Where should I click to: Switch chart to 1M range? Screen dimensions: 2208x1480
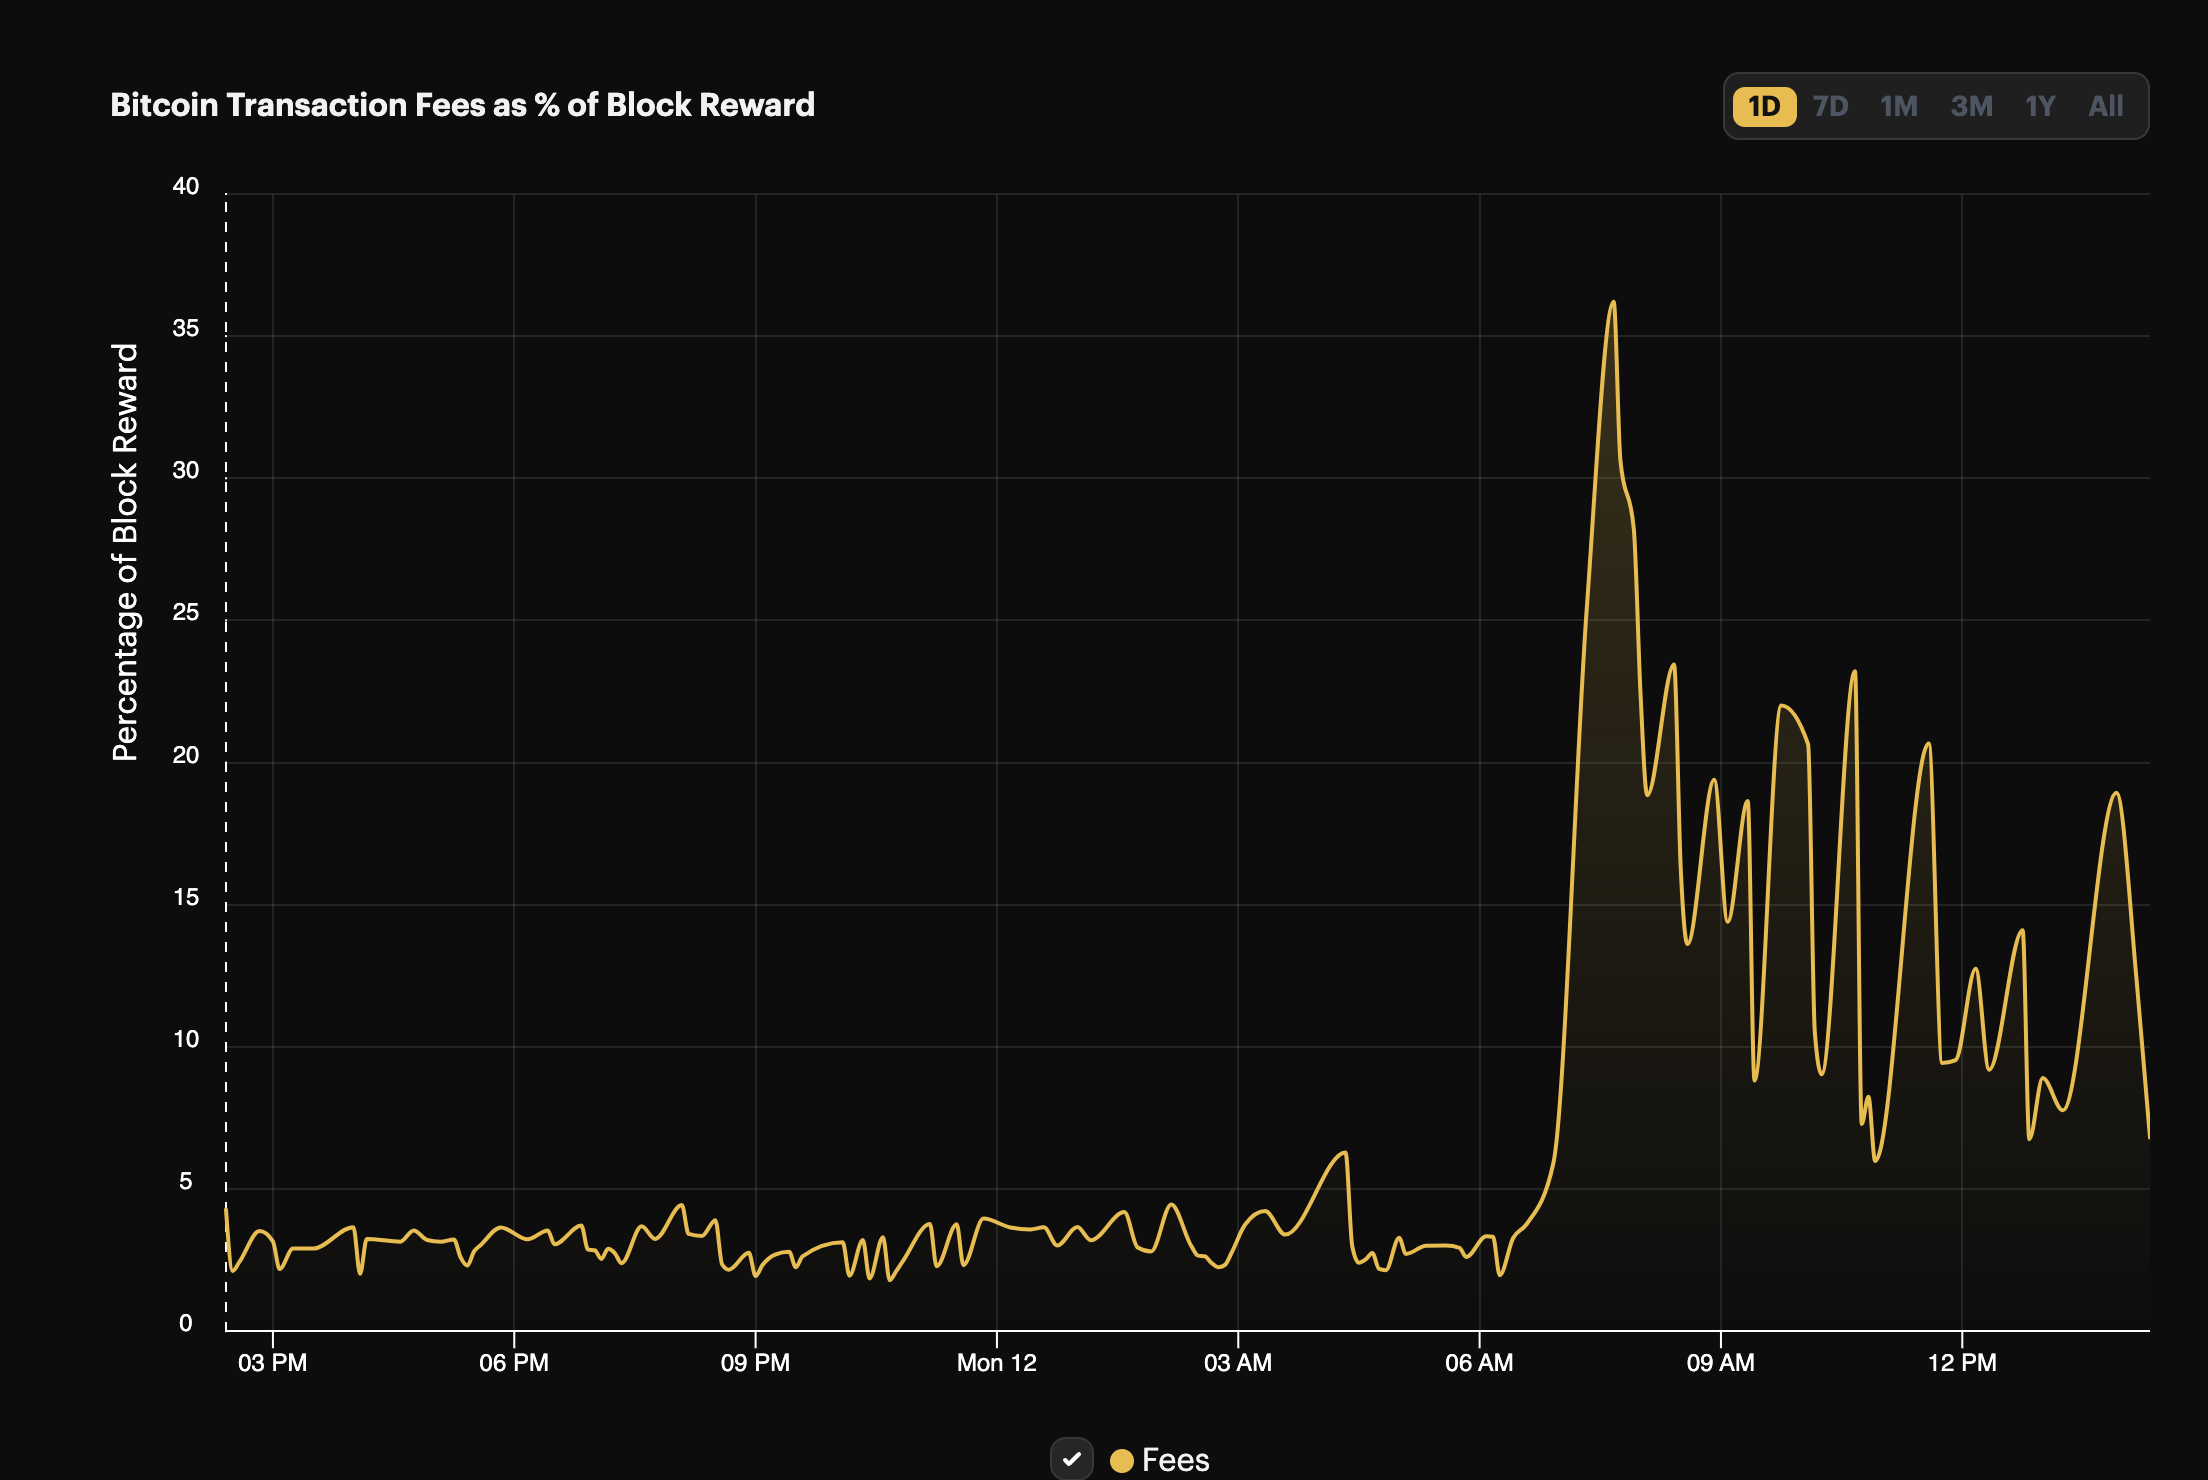click(1898, 106)
